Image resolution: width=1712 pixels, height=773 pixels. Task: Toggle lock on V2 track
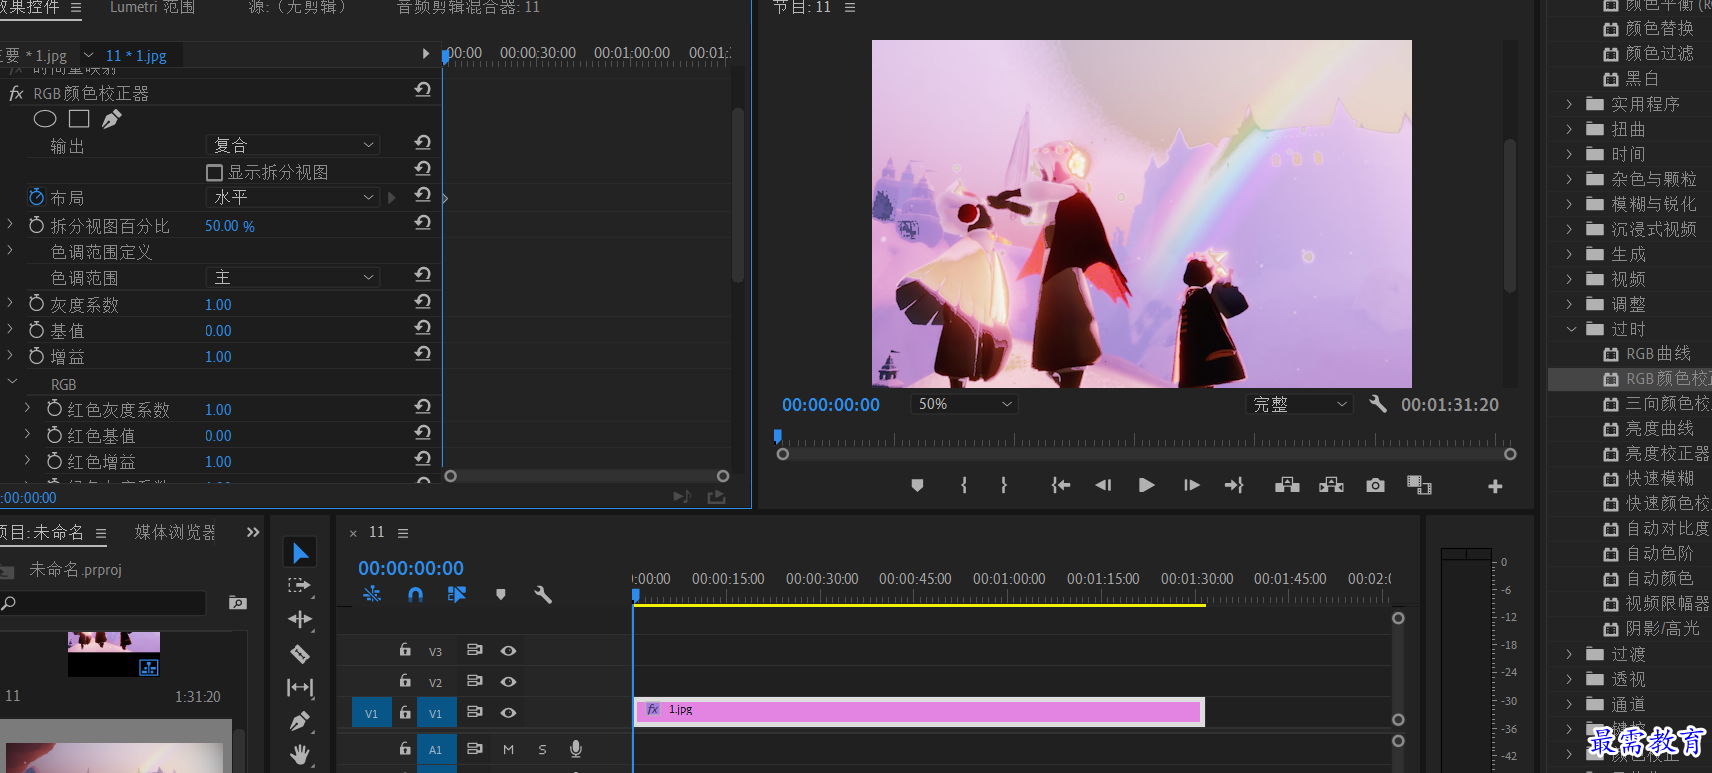pyautogui.click(x=405, y=681)
